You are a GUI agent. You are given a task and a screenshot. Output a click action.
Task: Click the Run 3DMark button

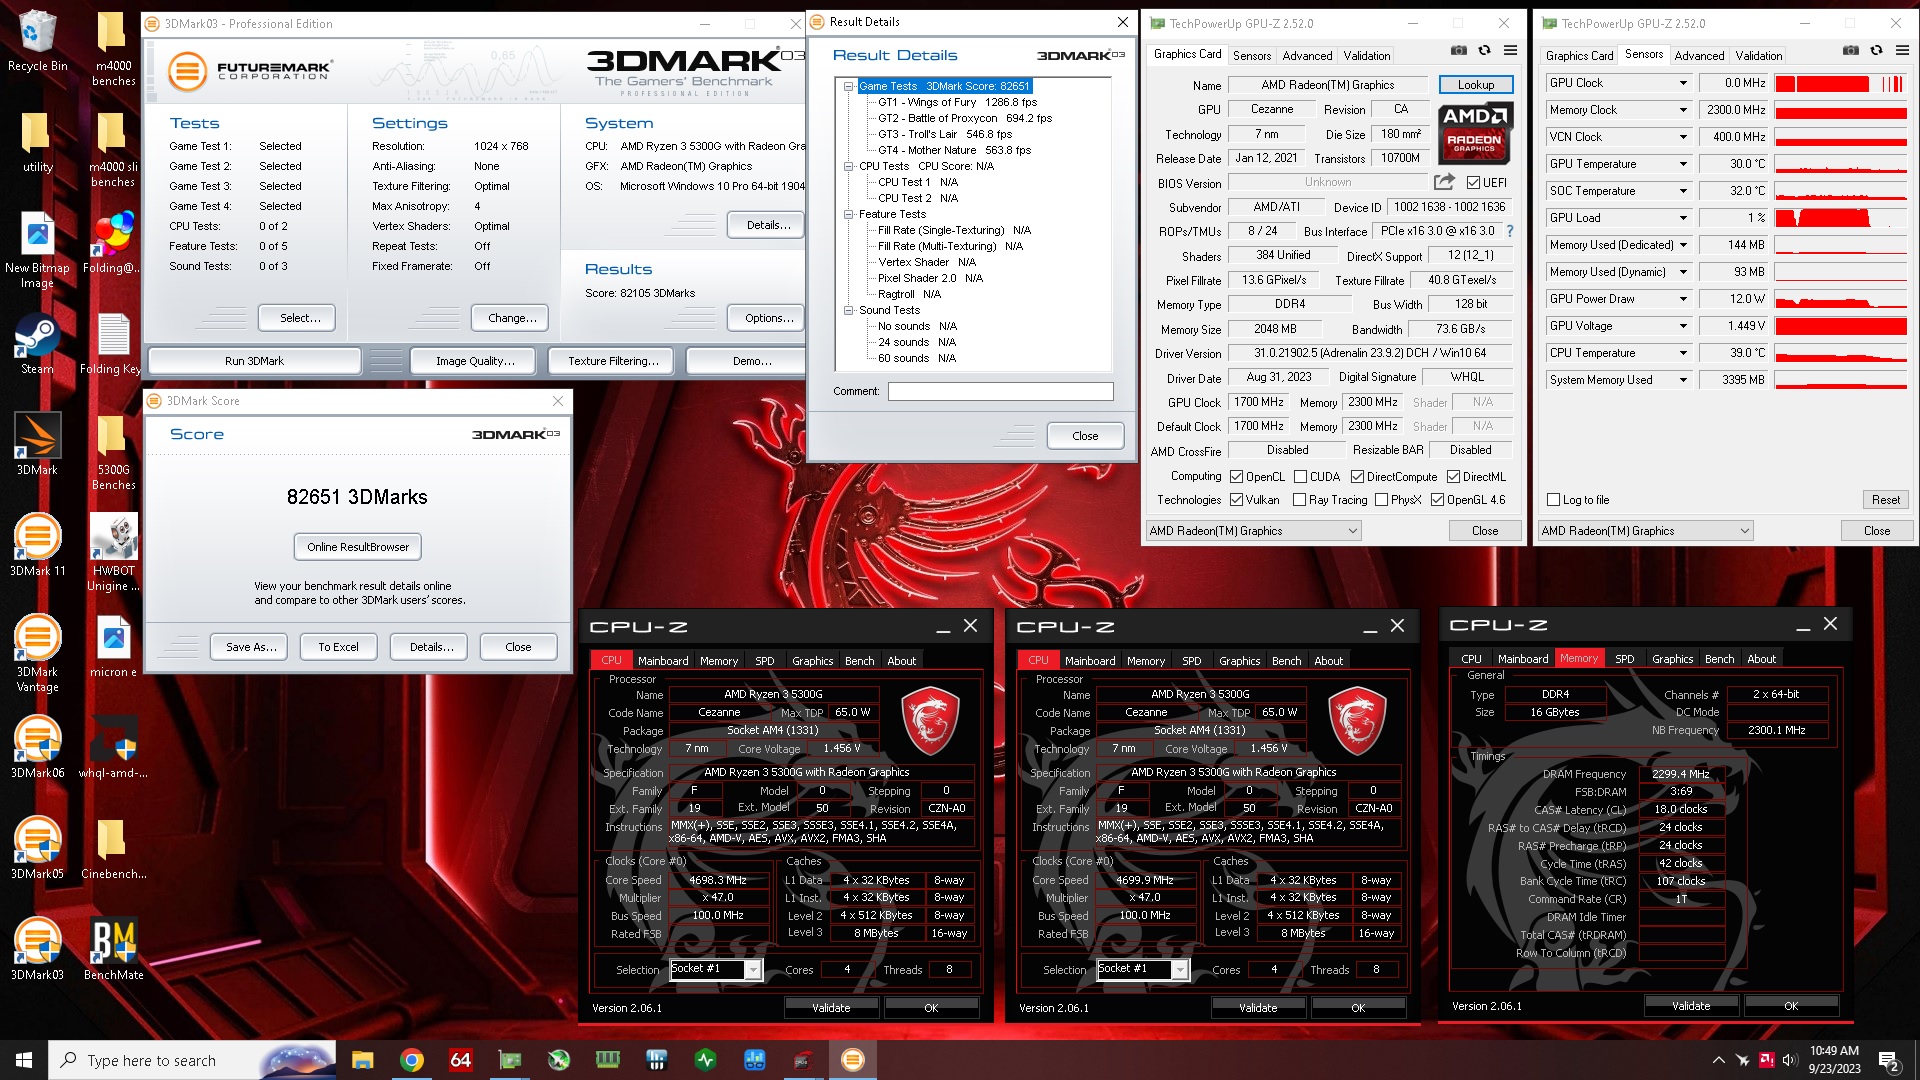point(254,361)
